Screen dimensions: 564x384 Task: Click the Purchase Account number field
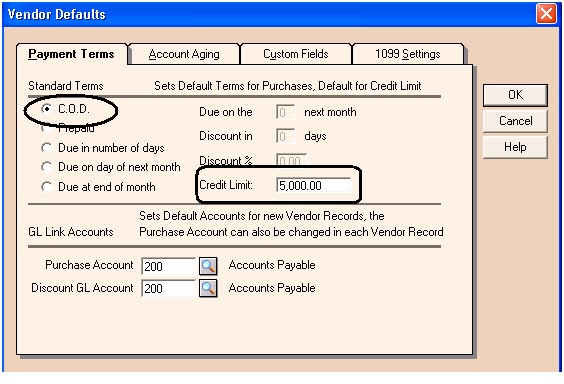(x=168, y=266)
